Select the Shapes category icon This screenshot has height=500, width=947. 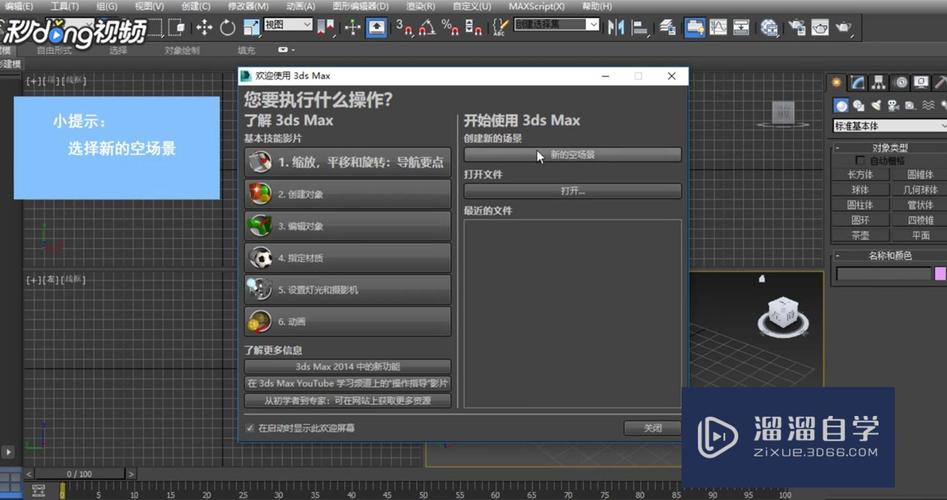tap(858, 106)
